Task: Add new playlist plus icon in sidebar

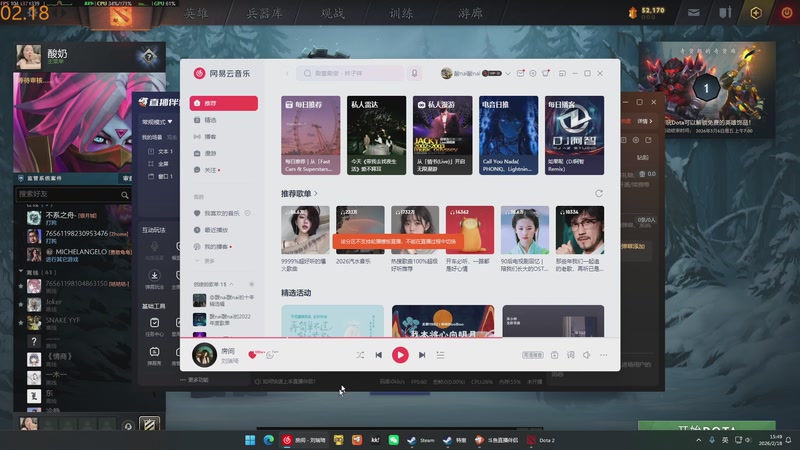Action: tap(251, 284)
